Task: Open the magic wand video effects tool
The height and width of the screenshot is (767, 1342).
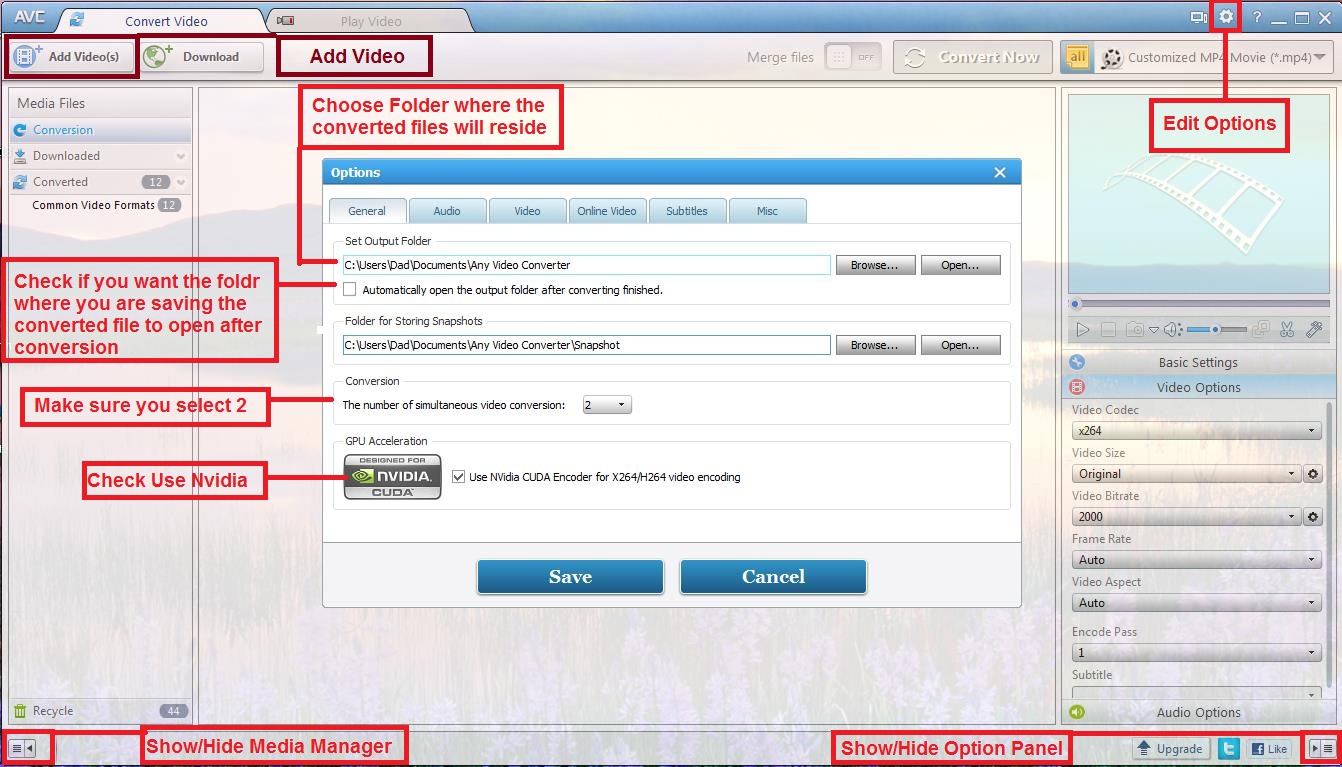Action: pos(1315,328)
